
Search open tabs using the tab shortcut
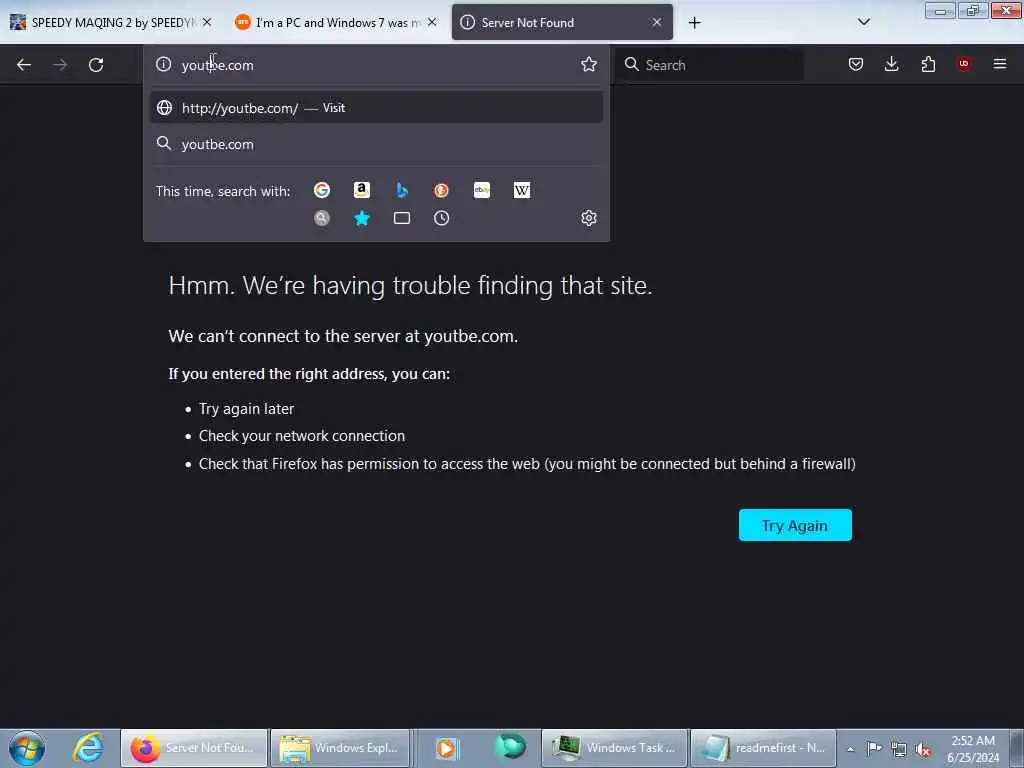pos(402,218)
